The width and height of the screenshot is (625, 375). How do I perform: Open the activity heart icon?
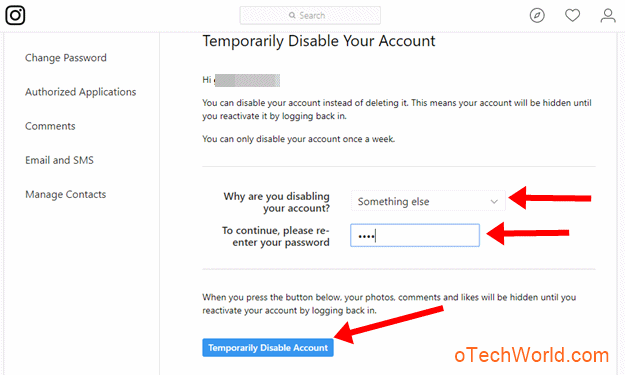pyautogui.click(x=572, y=16)
